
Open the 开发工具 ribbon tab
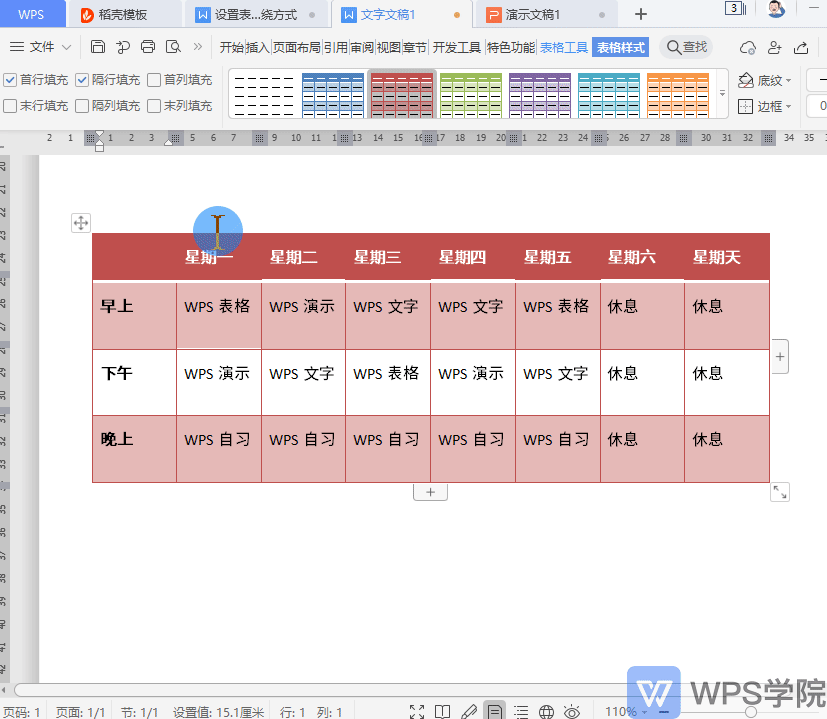tap(457, 47)
